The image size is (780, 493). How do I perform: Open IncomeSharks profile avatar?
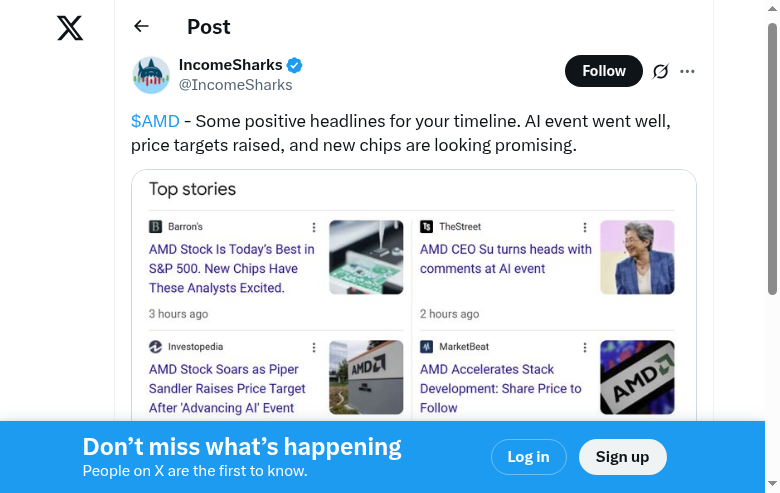click(151, 75)
